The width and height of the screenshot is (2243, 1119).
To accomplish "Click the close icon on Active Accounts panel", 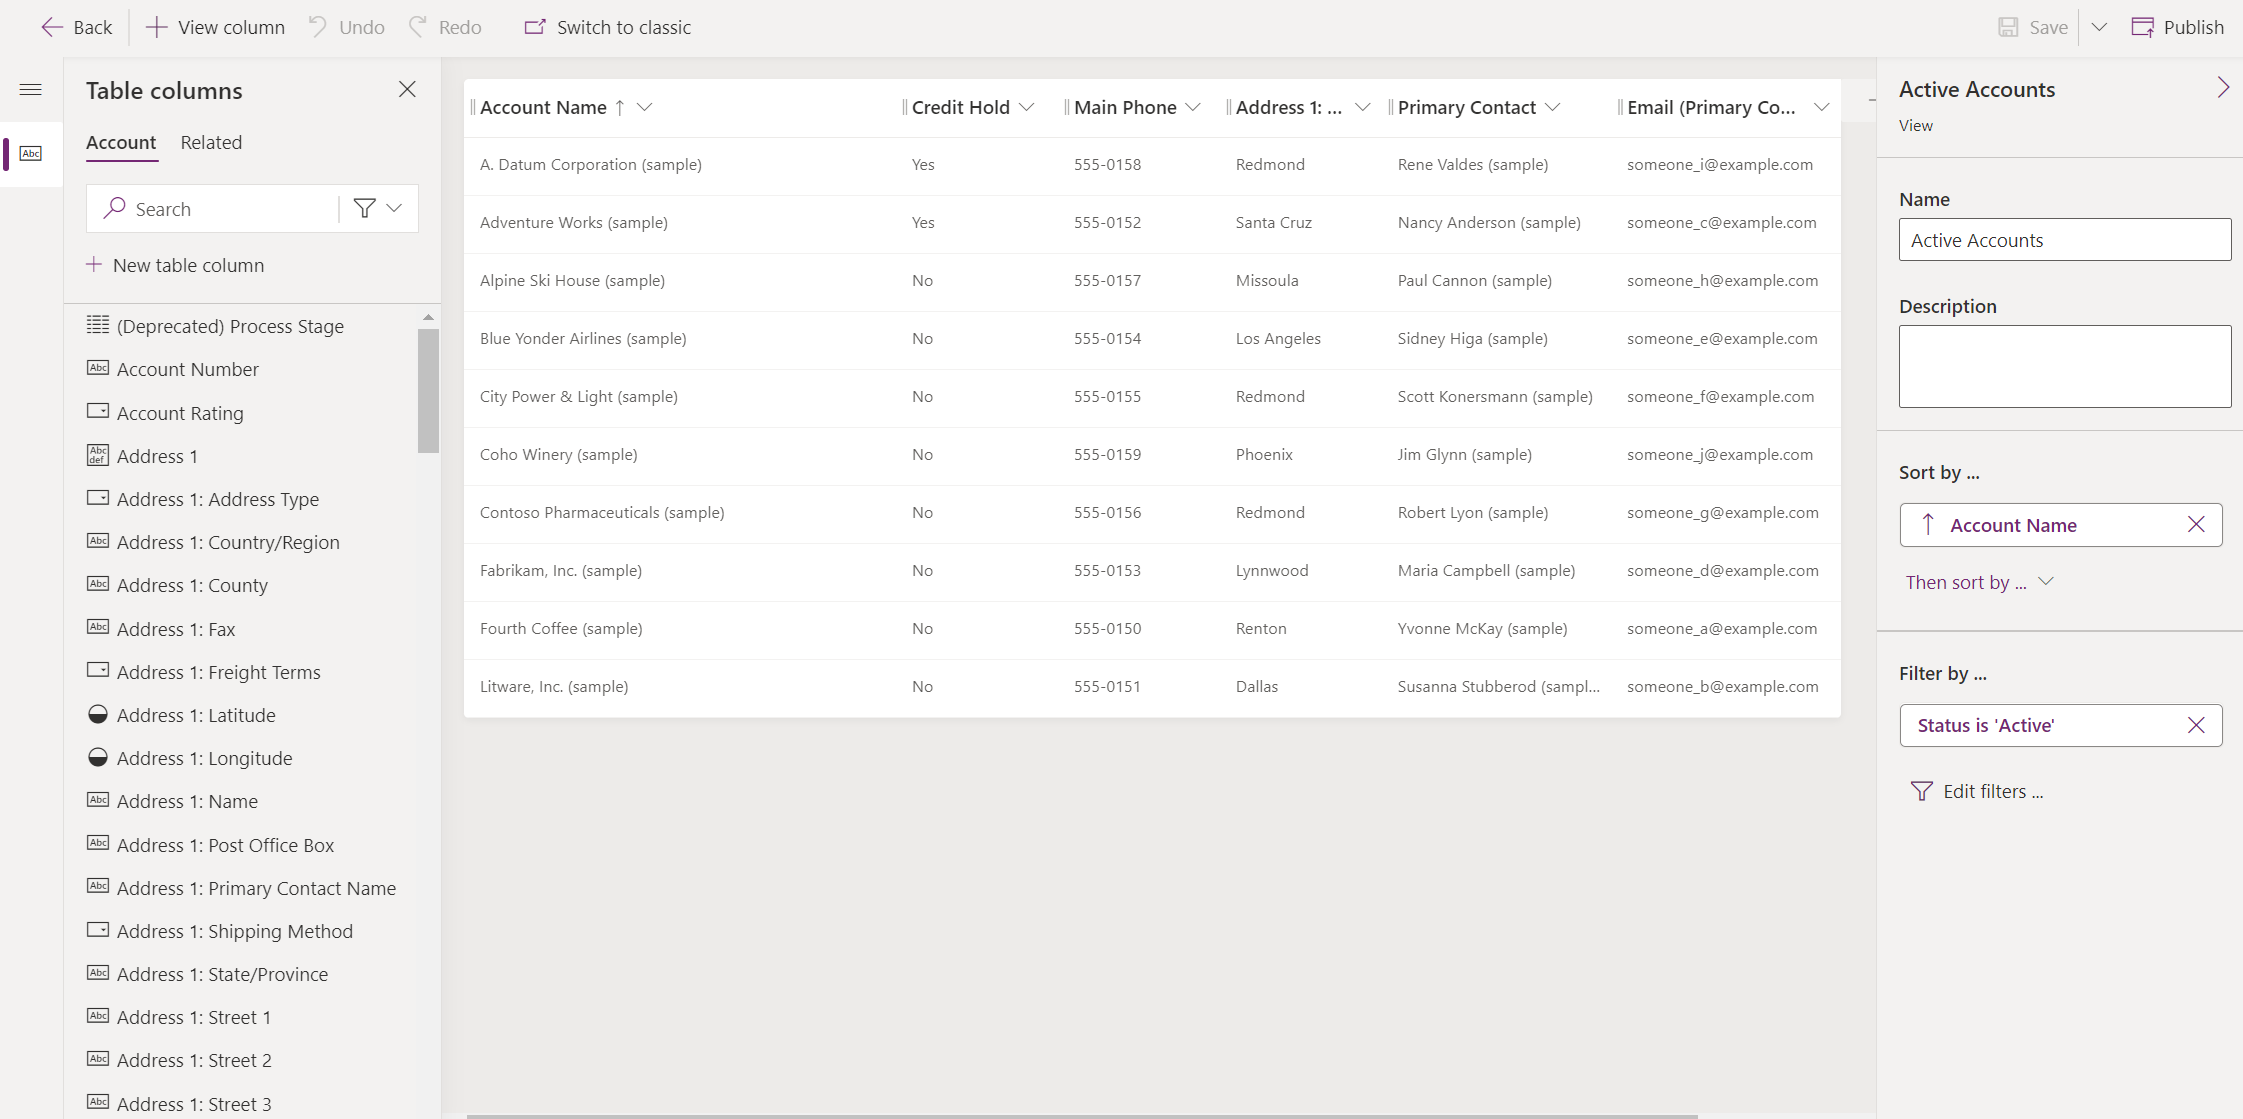I will [2226, 89].
